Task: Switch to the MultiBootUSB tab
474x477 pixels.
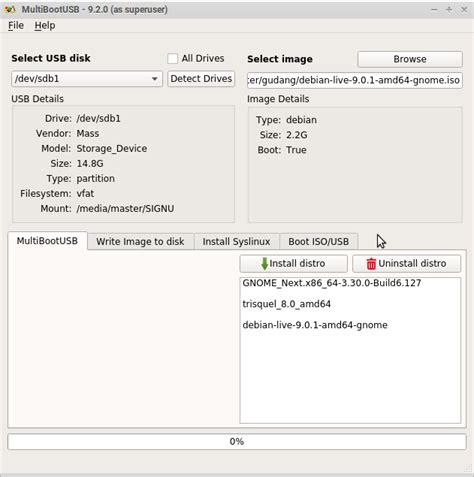Action: click(x=47, y=241)
